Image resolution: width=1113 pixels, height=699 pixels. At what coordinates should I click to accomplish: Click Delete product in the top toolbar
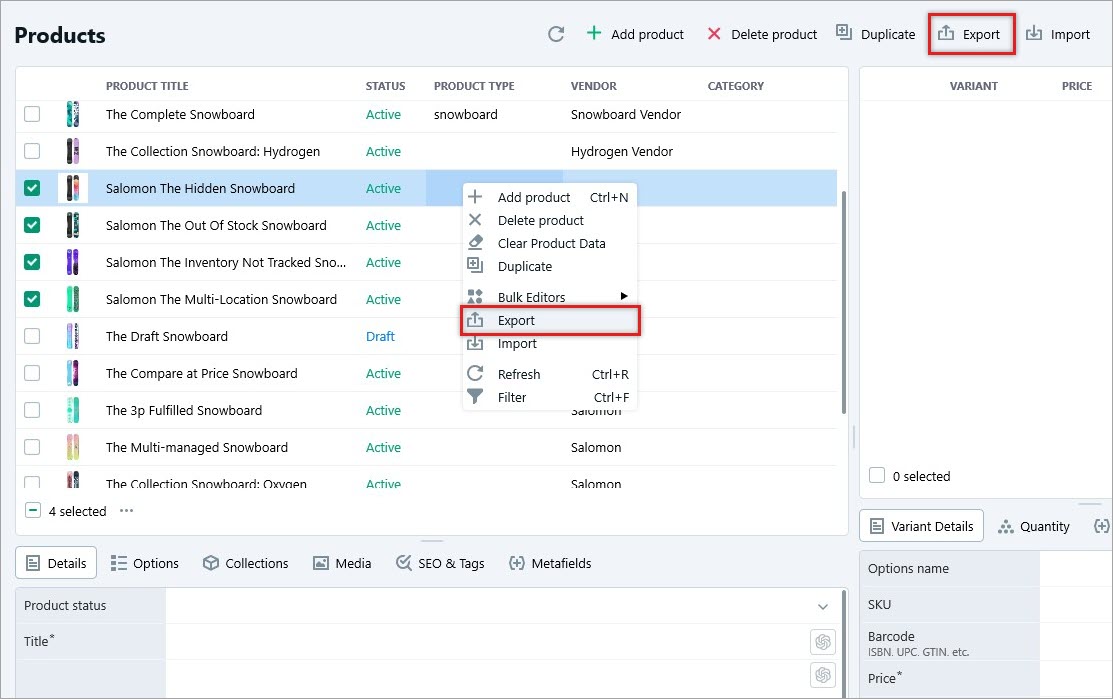762,34
